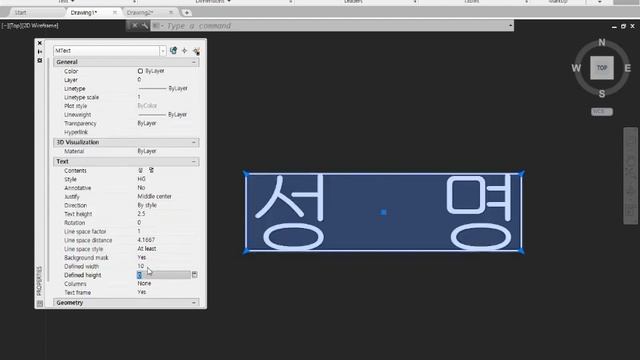
Task: Expand the Geometry section
Action: 194,303
